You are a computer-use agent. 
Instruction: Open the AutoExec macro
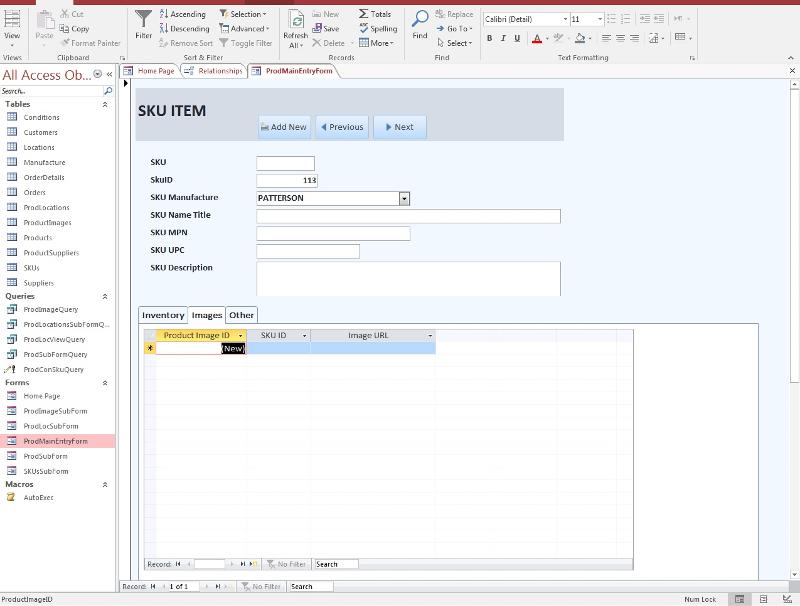click(38, 497)
